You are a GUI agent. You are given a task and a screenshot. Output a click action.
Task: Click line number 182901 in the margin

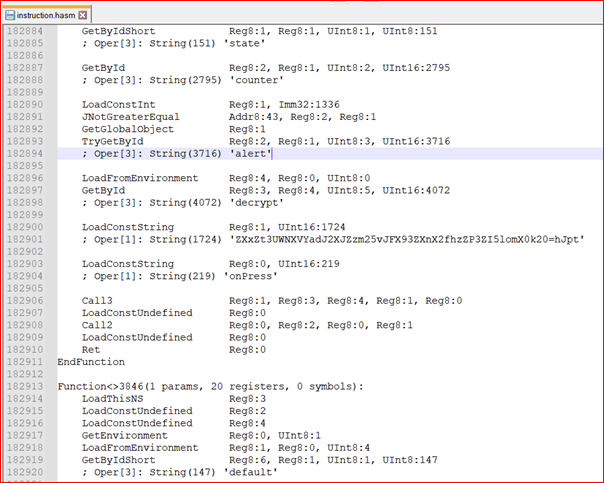click(x=25, y=240)
